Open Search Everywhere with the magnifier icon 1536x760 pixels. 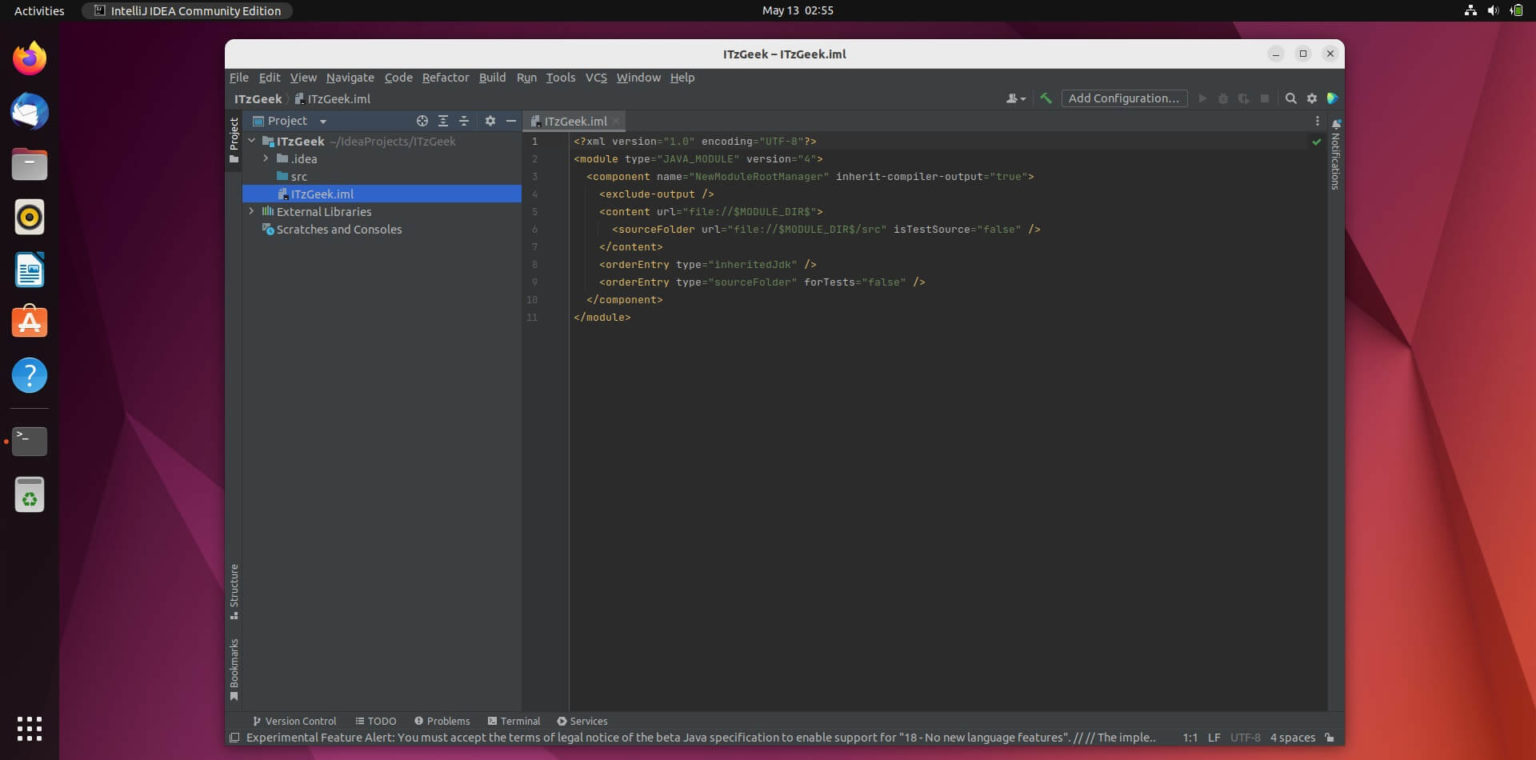(x=1290, y=98)
